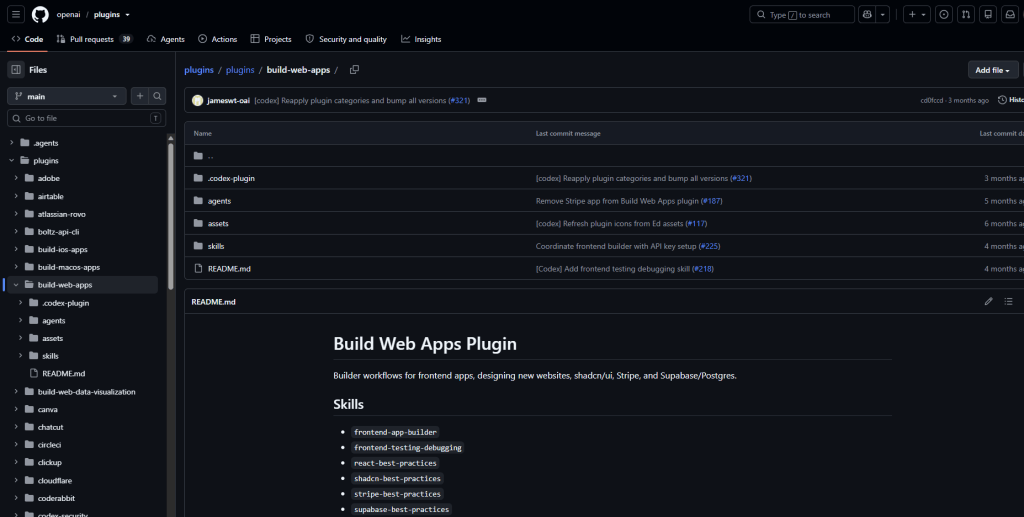The width and height of the screenshot is (1024, 517).
Task: Expand the skills subfolder chevron in tree
Action: pyautogui.click(x=21, y=356)
